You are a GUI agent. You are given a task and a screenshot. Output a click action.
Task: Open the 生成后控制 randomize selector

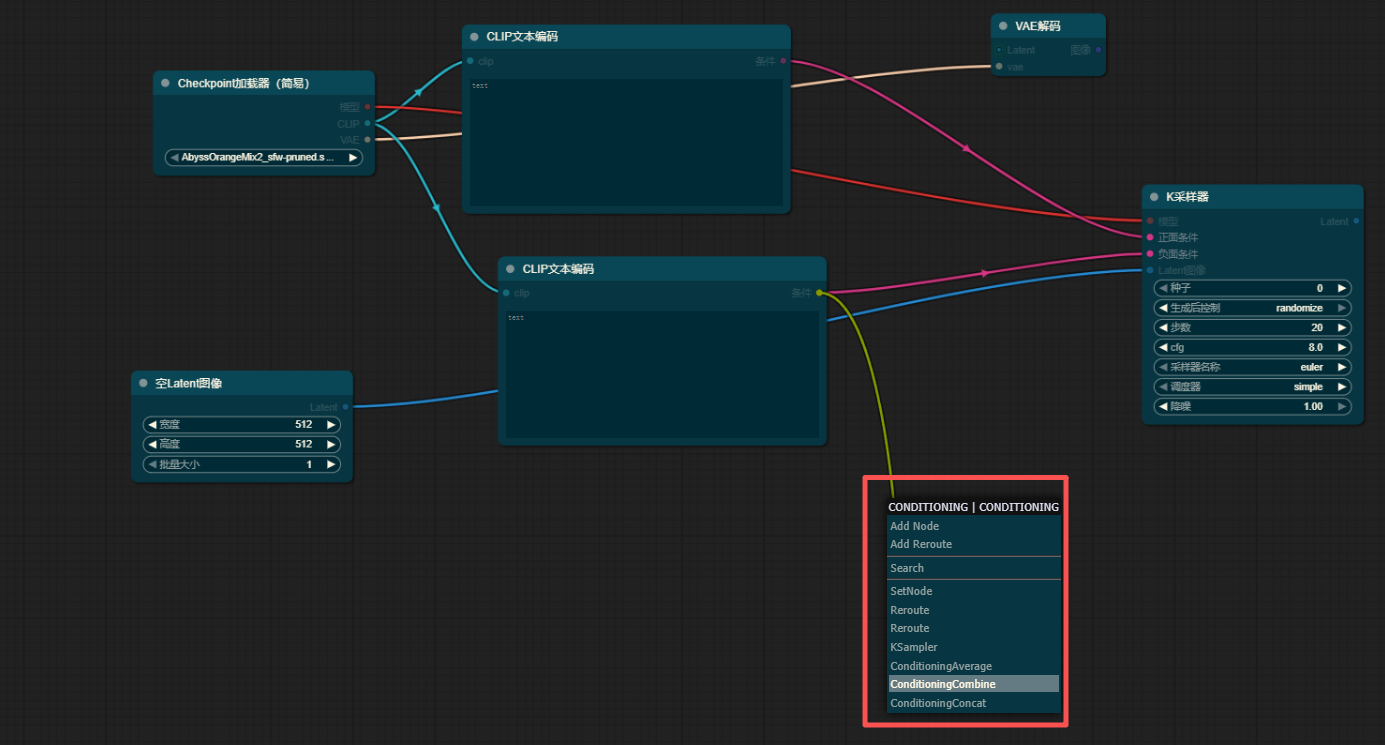pos(1252,308)
